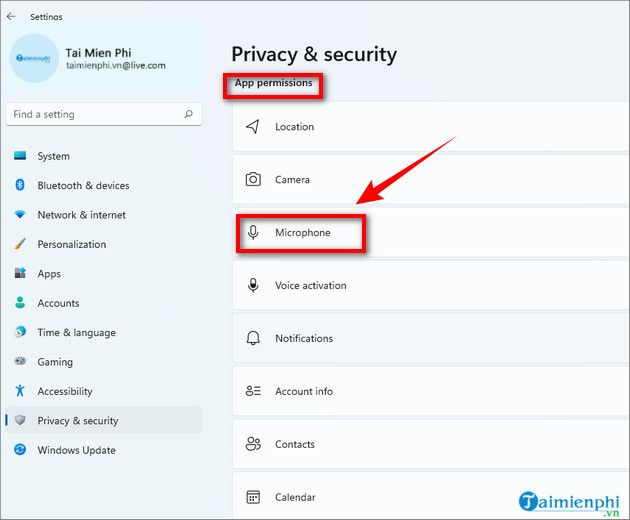This screenshot has width=630, height=520.
Task: Click the Network wifi icon
Action: (20, 214)
